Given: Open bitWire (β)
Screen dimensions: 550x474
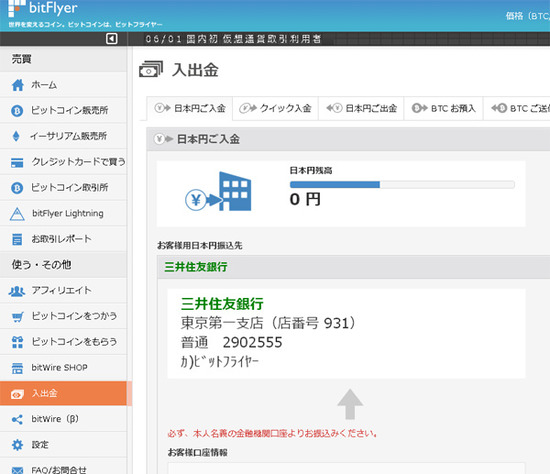Looking at the screenshot, I should [x=63, y=419].
